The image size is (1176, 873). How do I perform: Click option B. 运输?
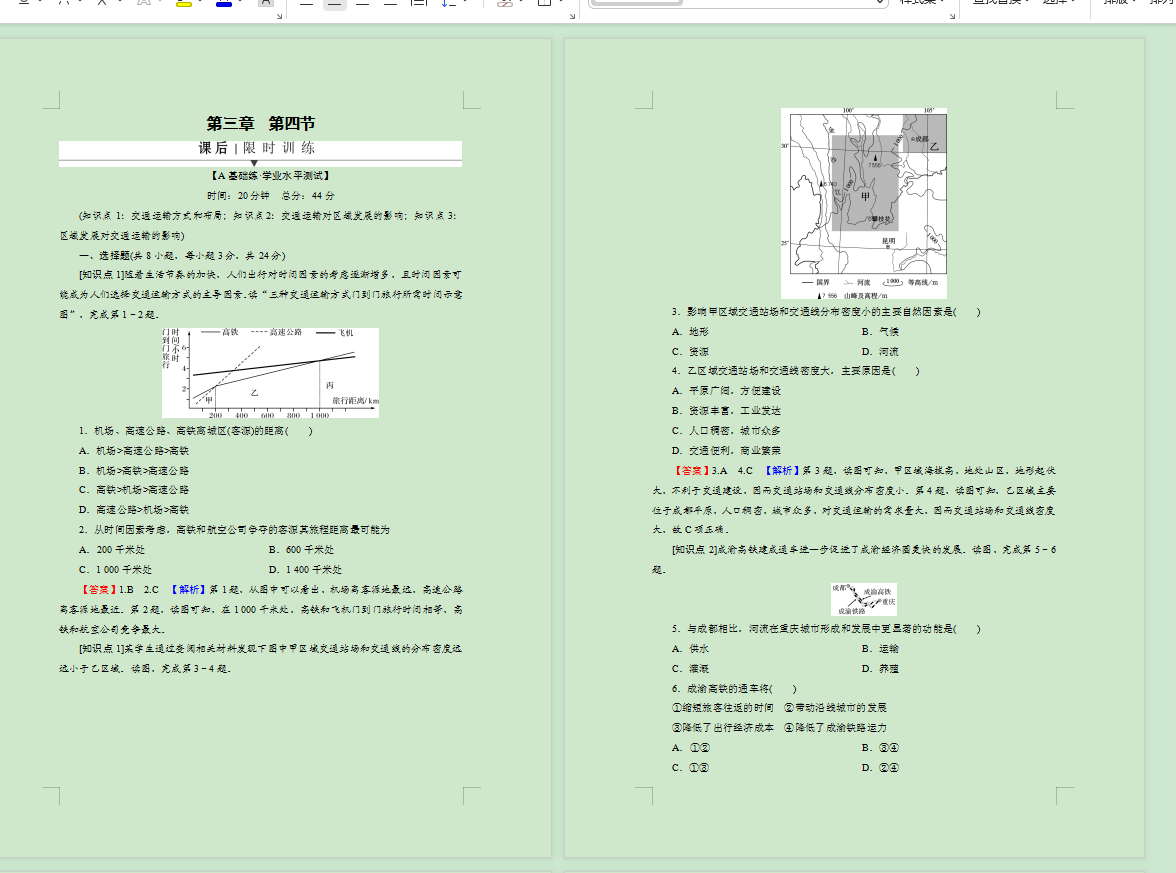pos(880,649)
